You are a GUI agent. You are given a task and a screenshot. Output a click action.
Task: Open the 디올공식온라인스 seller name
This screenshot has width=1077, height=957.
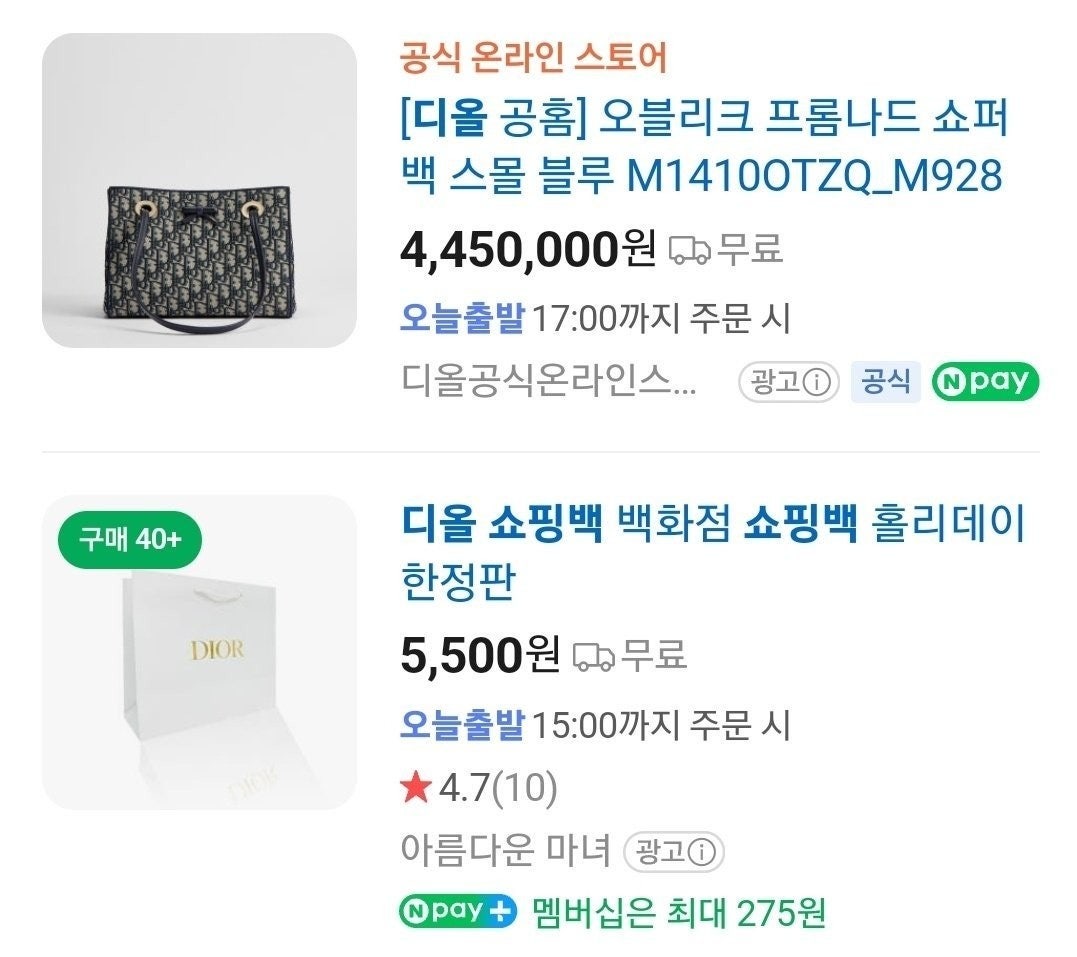coord(548,382)
